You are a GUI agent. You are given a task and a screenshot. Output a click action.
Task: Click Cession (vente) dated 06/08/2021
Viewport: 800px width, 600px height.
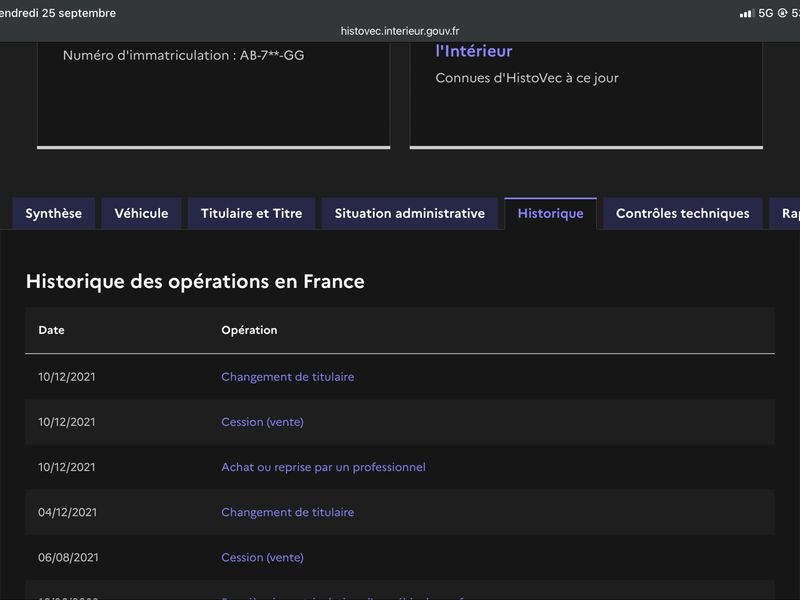pyautogui.click(x=262, y=558)
